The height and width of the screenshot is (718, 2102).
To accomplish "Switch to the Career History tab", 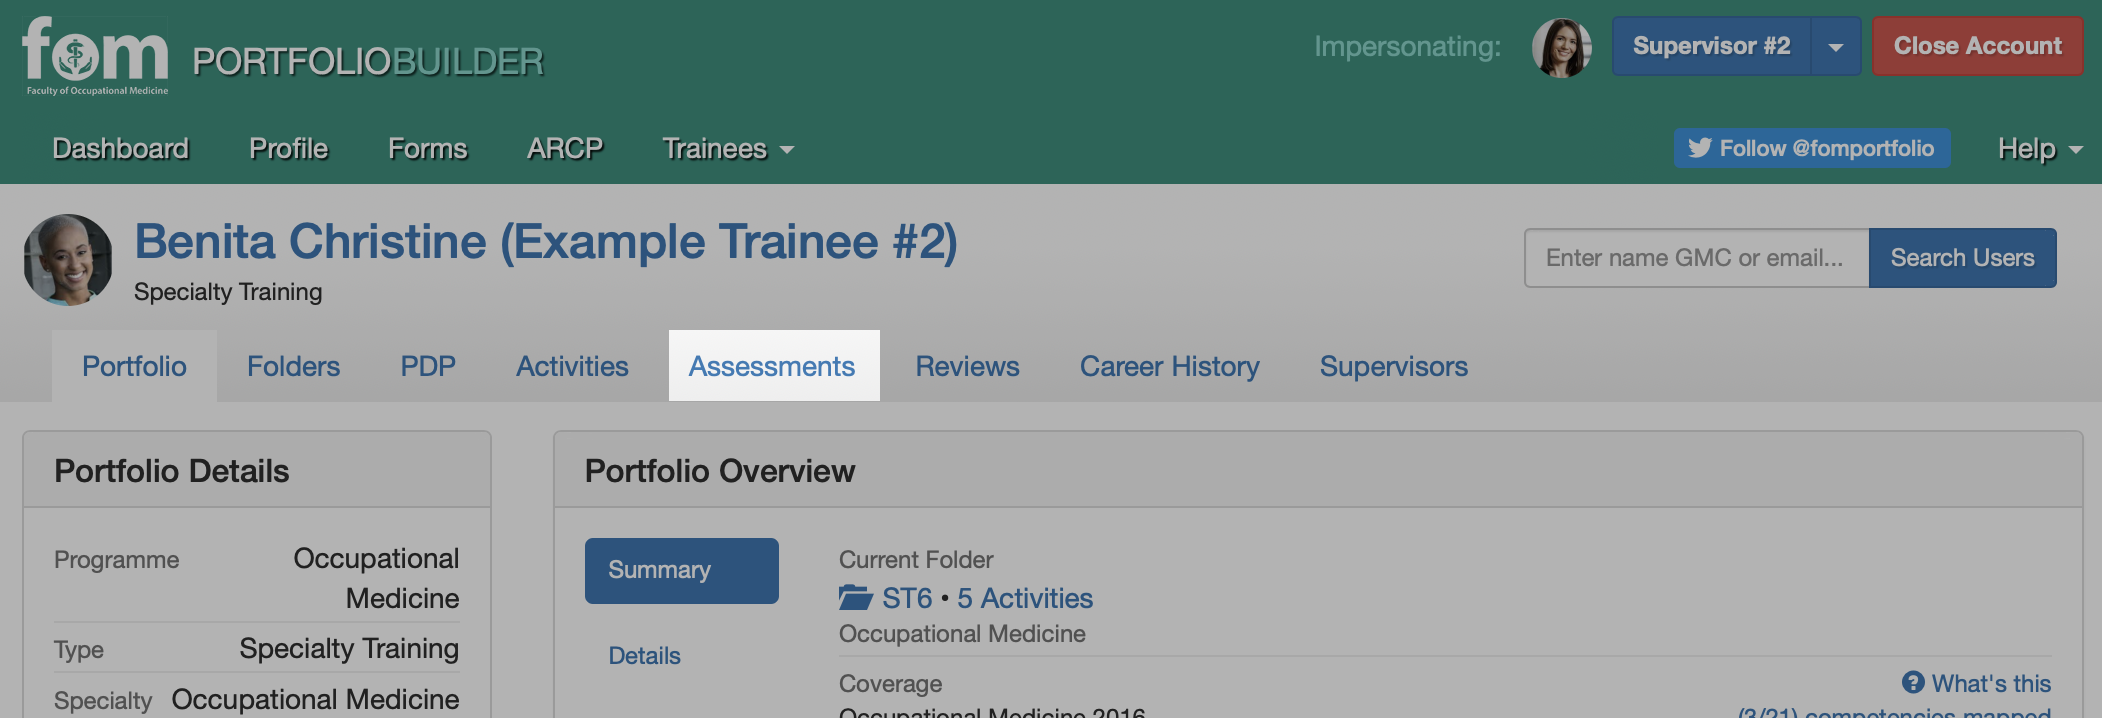I will [x=1169, y=366].
